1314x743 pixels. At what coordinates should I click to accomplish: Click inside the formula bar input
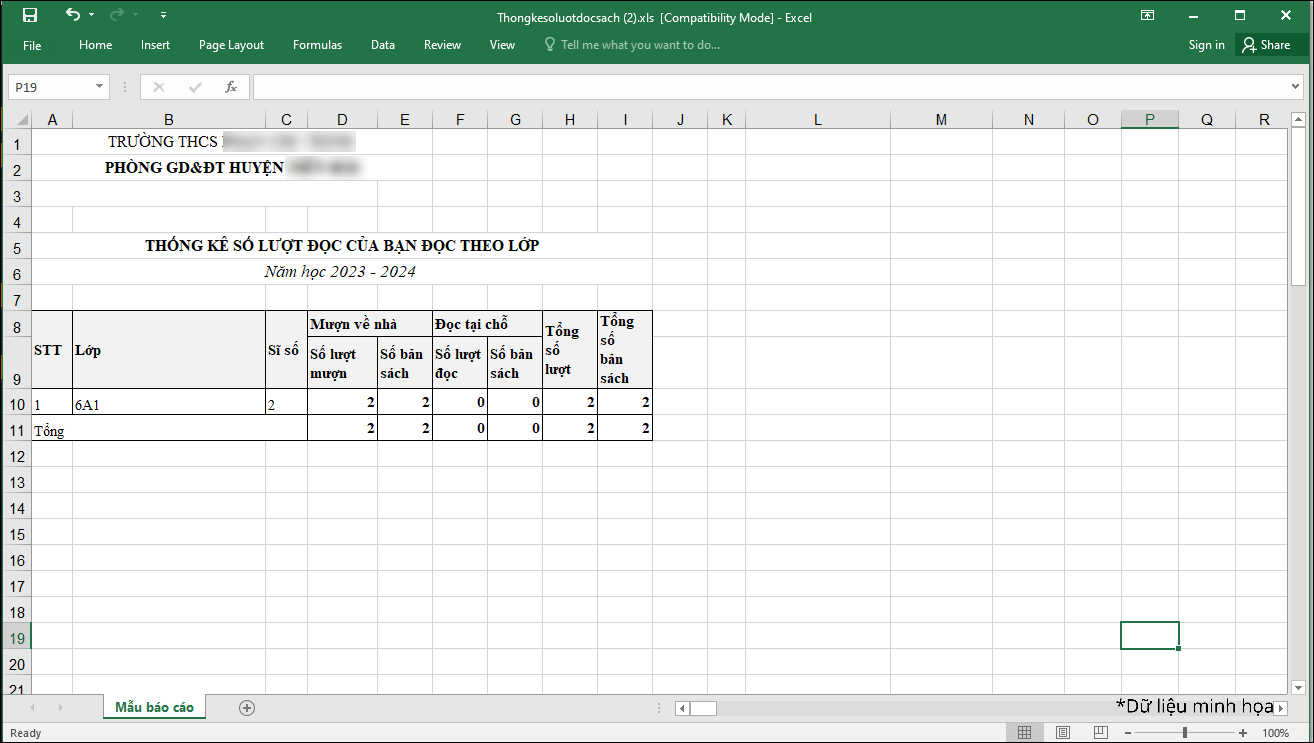point(770,87)
